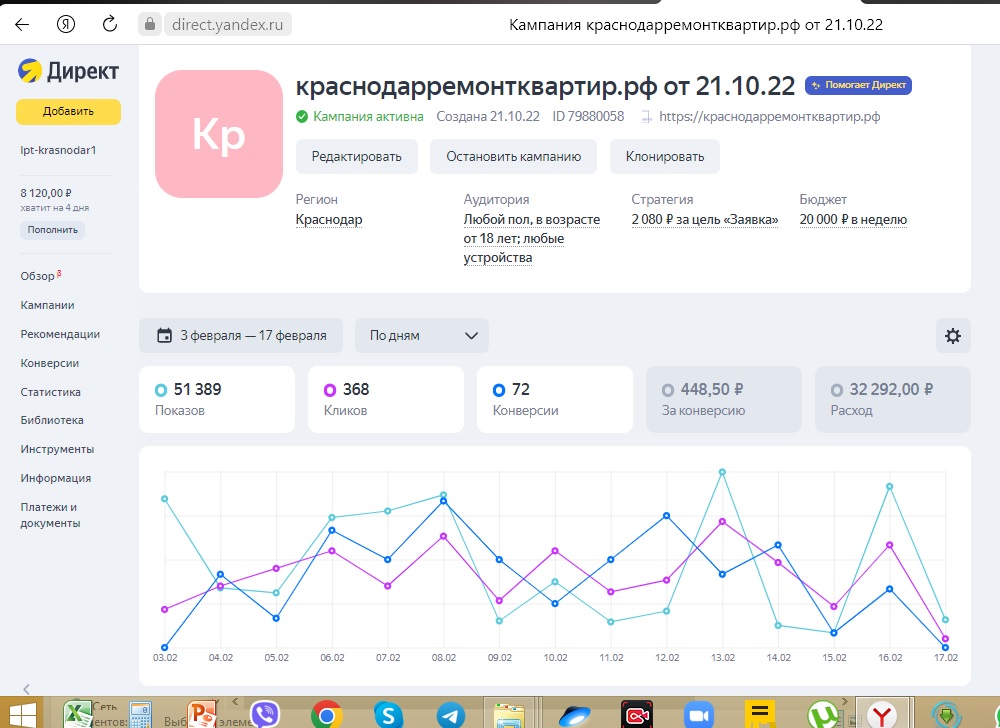Click the Yandex Direct logo

68,72
